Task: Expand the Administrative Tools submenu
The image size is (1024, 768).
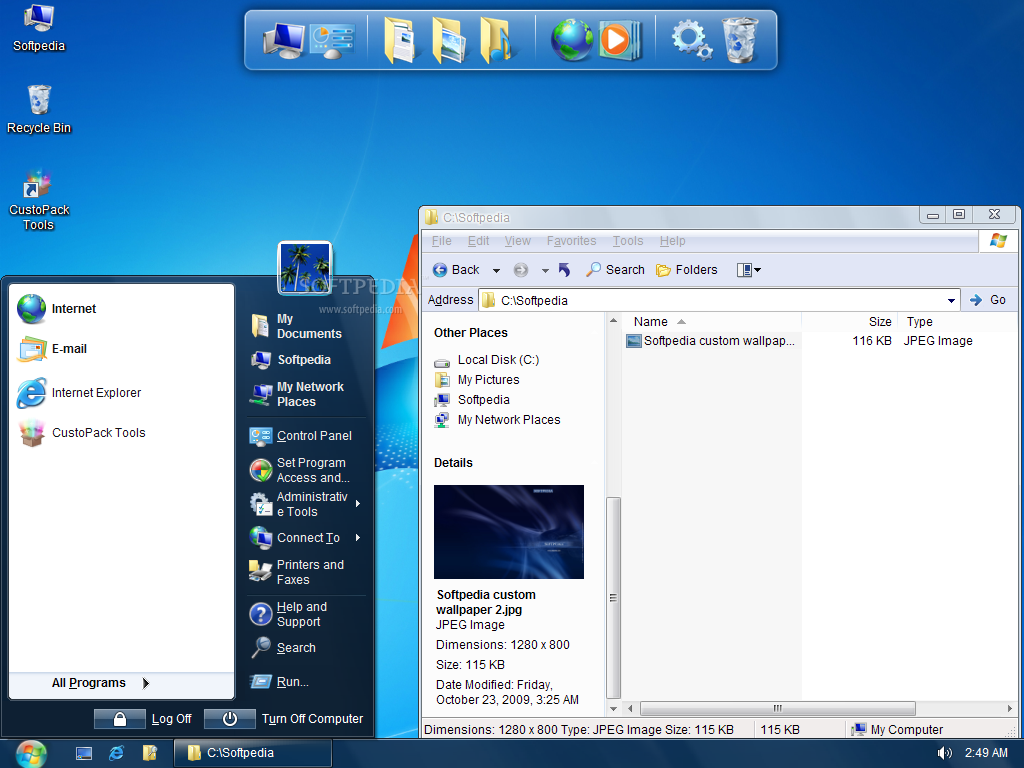Action: tap(305, 504)
